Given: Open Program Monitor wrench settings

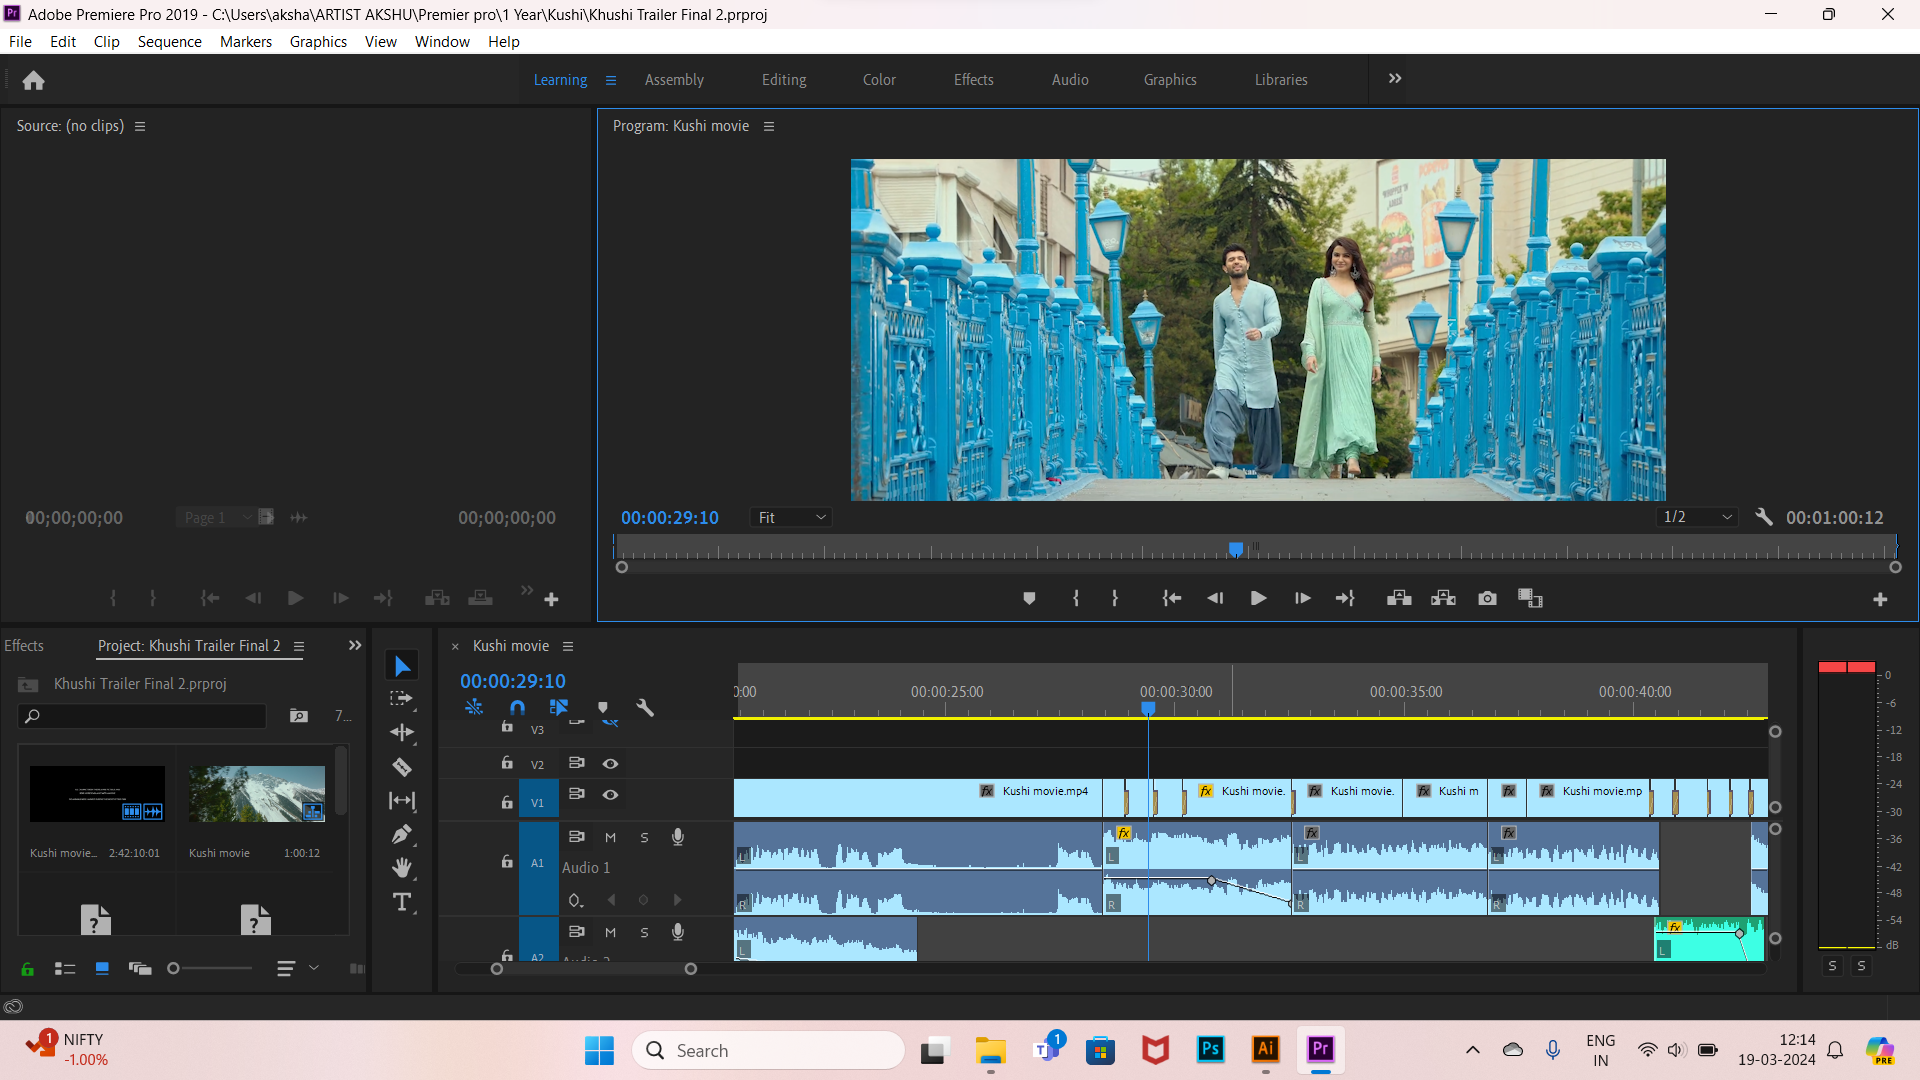Looking at the screenshot, I should coord(1764,517).
